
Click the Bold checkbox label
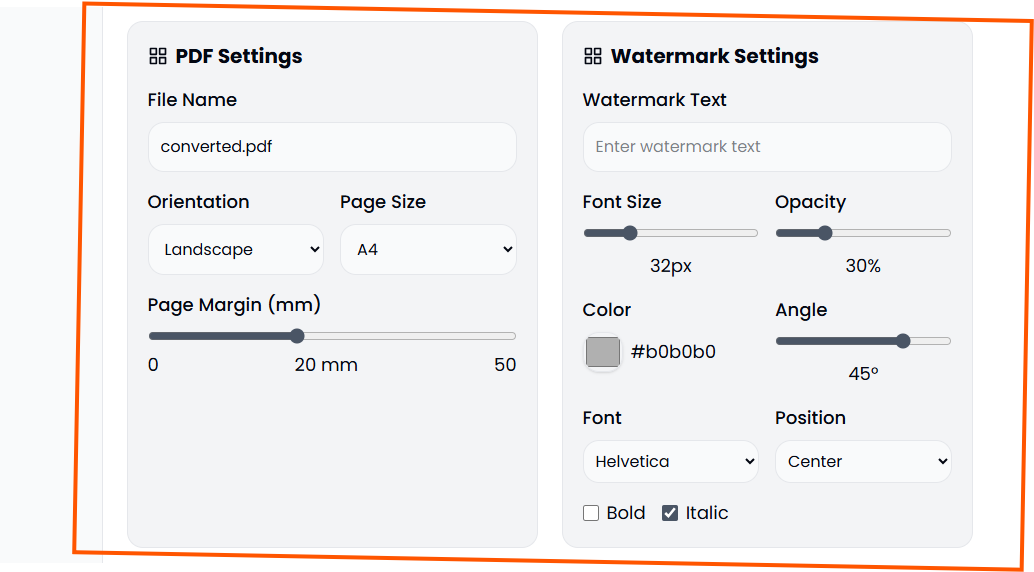pos(626,513)
